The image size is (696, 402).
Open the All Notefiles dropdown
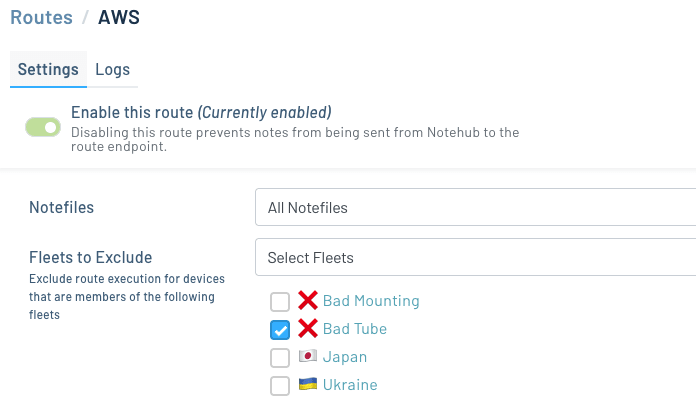[475, 208]
